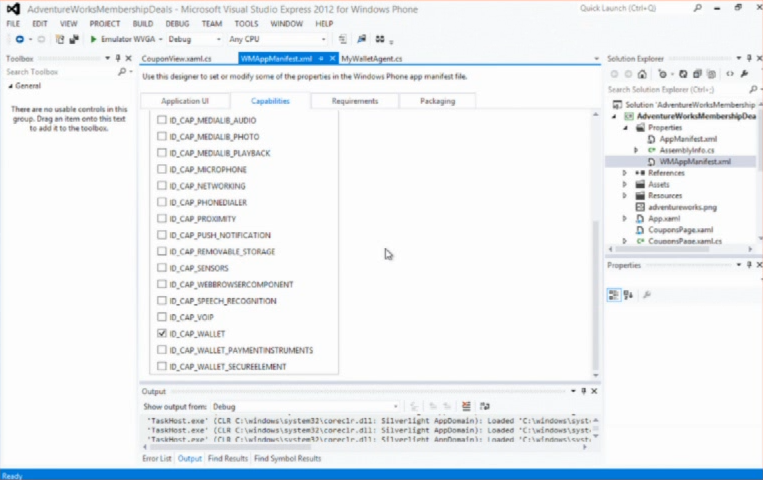Show the Error List panel

(157, 458)
